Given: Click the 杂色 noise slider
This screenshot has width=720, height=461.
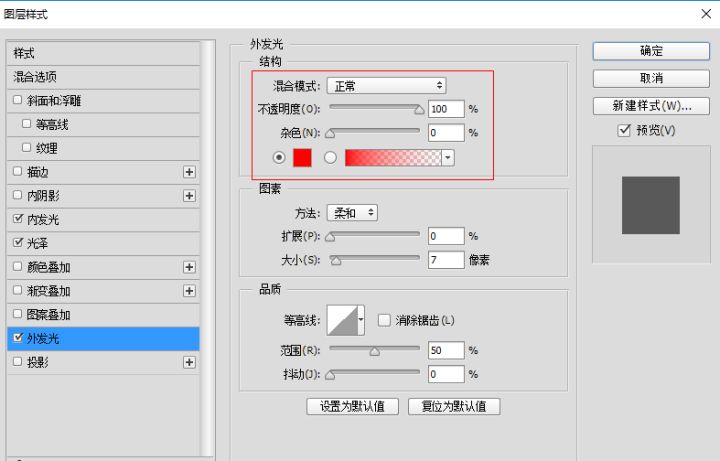Looking at the screenshot, I should pyautogui.click(x=374, y=132).
